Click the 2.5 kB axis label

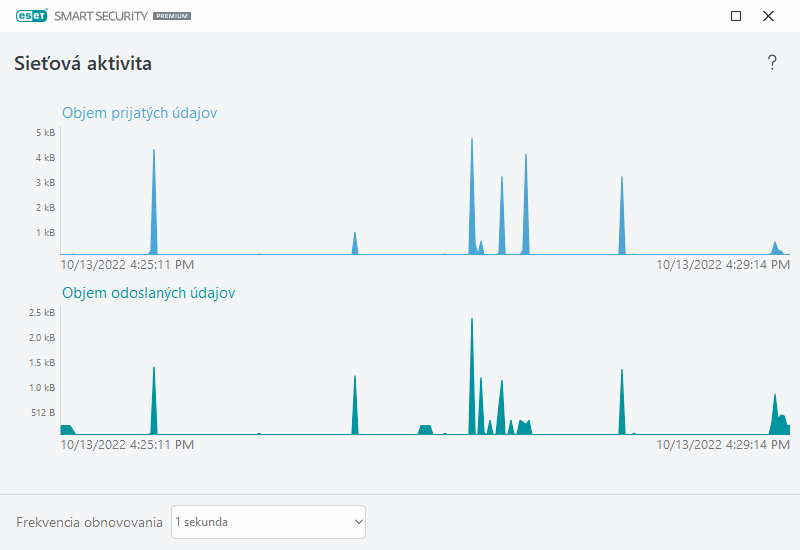tap(42, 313)
